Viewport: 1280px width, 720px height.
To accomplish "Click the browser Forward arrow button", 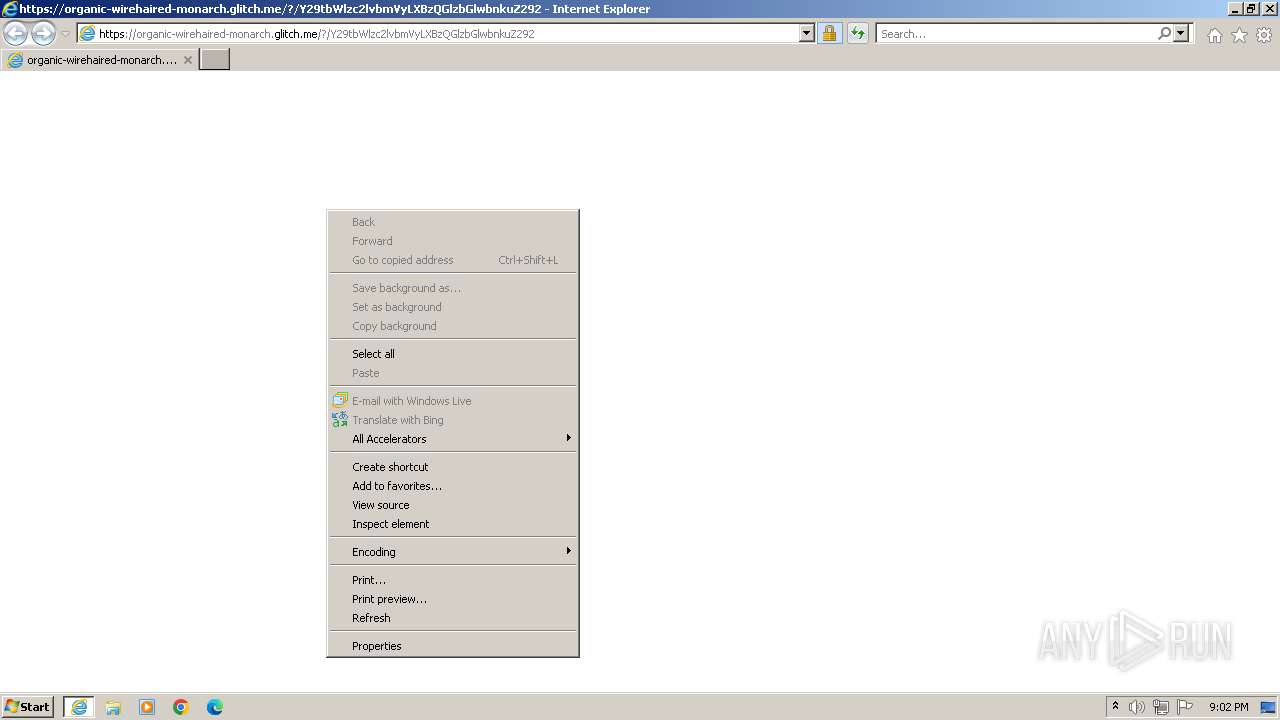I will tap(43, 34).
